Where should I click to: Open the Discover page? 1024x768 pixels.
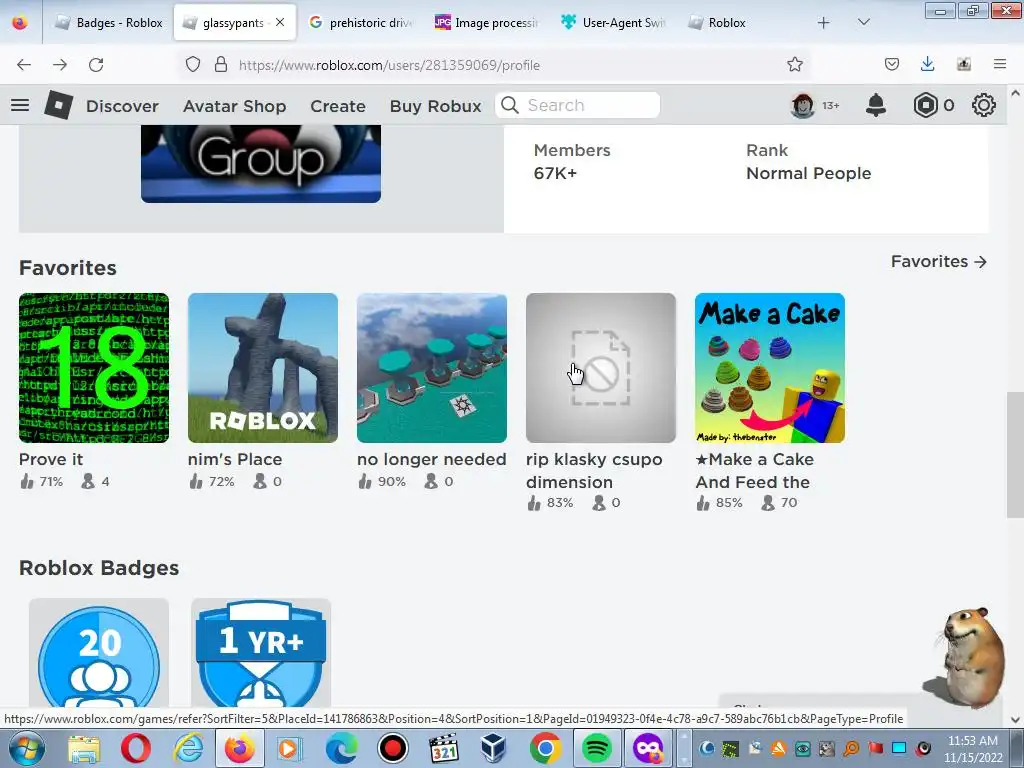click(x=122, y=106)
